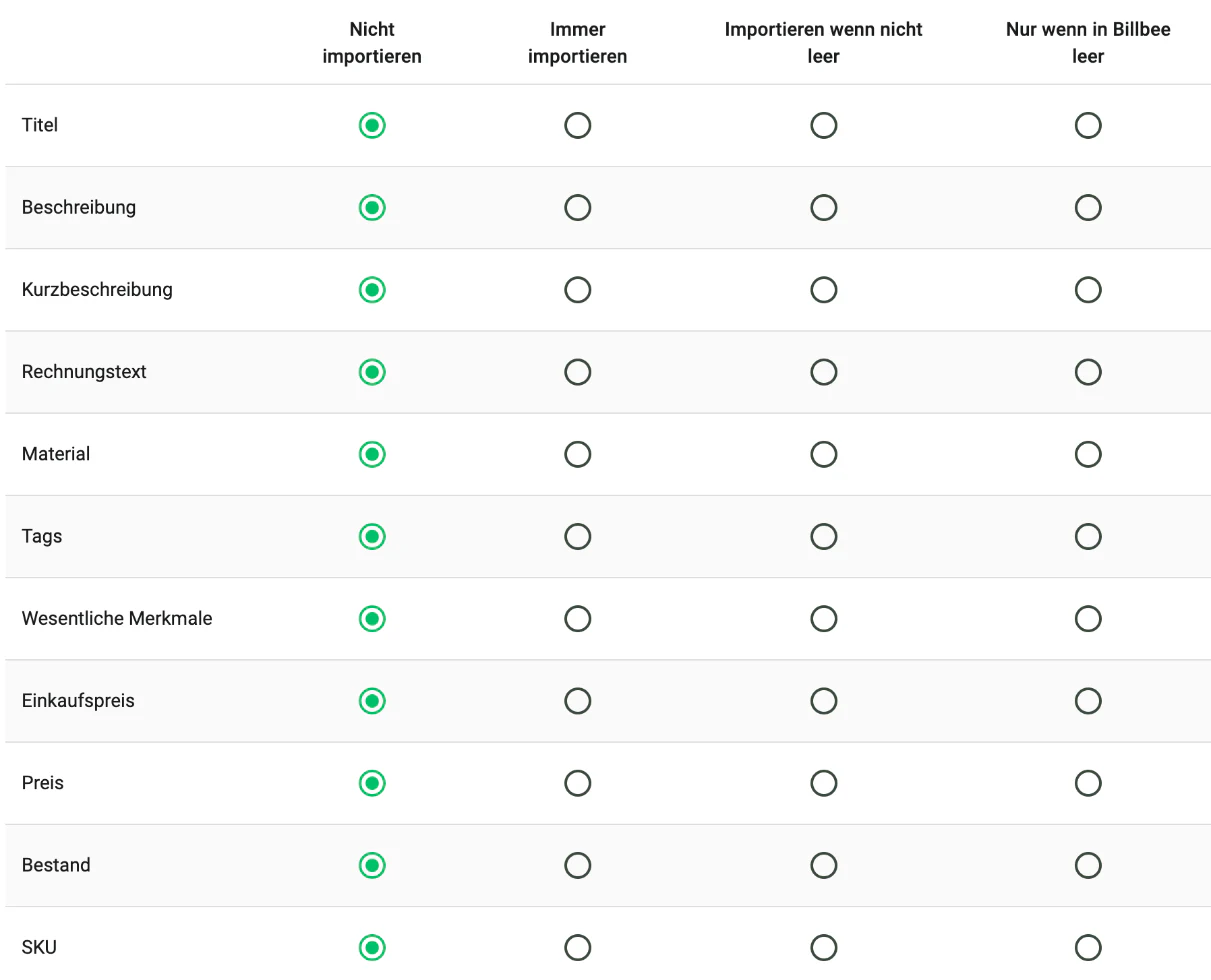
Task: Set Einkaufspreis to 'Immer importieren'
Action: point(578,701)
